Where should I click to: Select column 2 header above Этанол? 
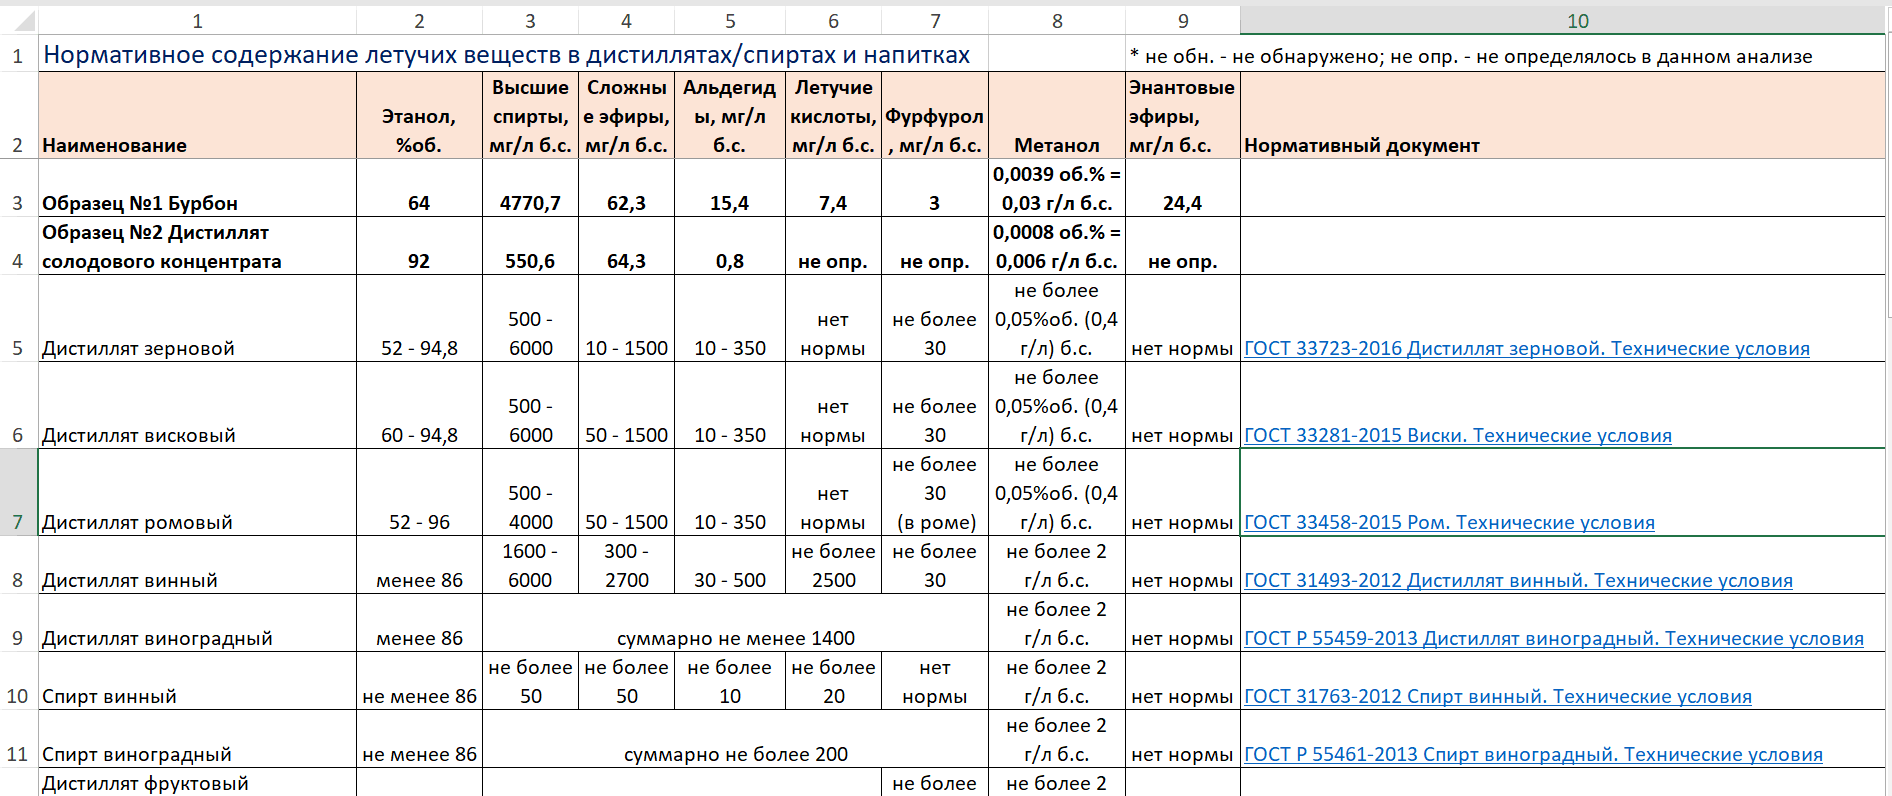[x=419, y=21]
